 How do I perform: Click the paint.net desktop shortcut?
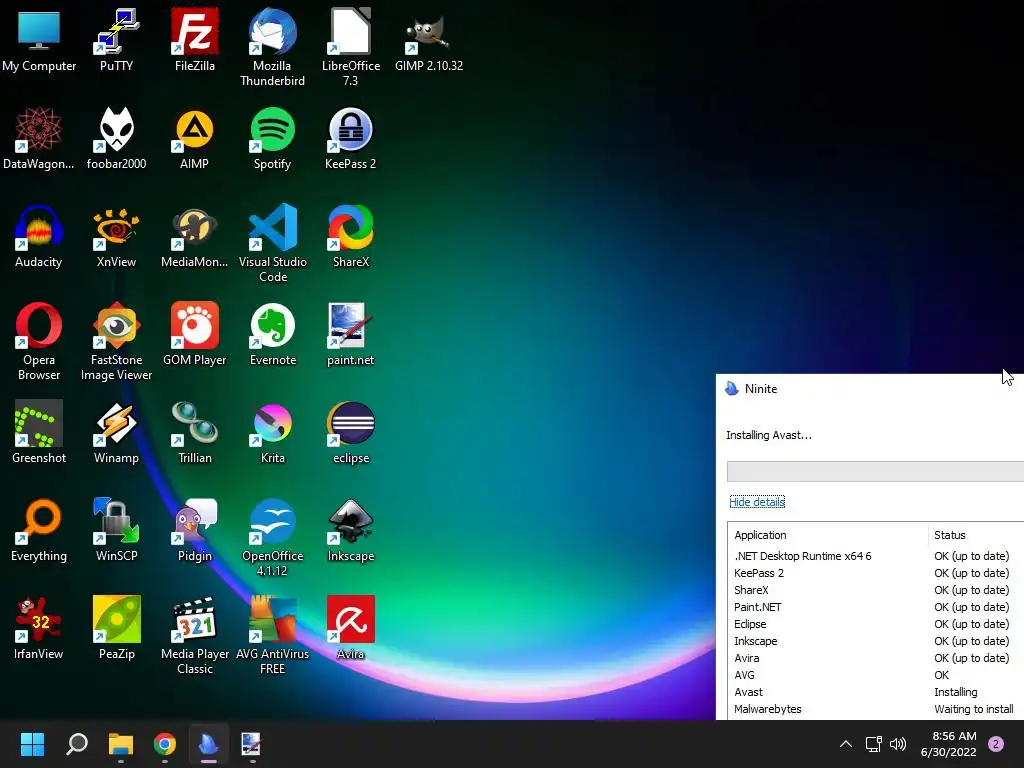tap(351, 334)
